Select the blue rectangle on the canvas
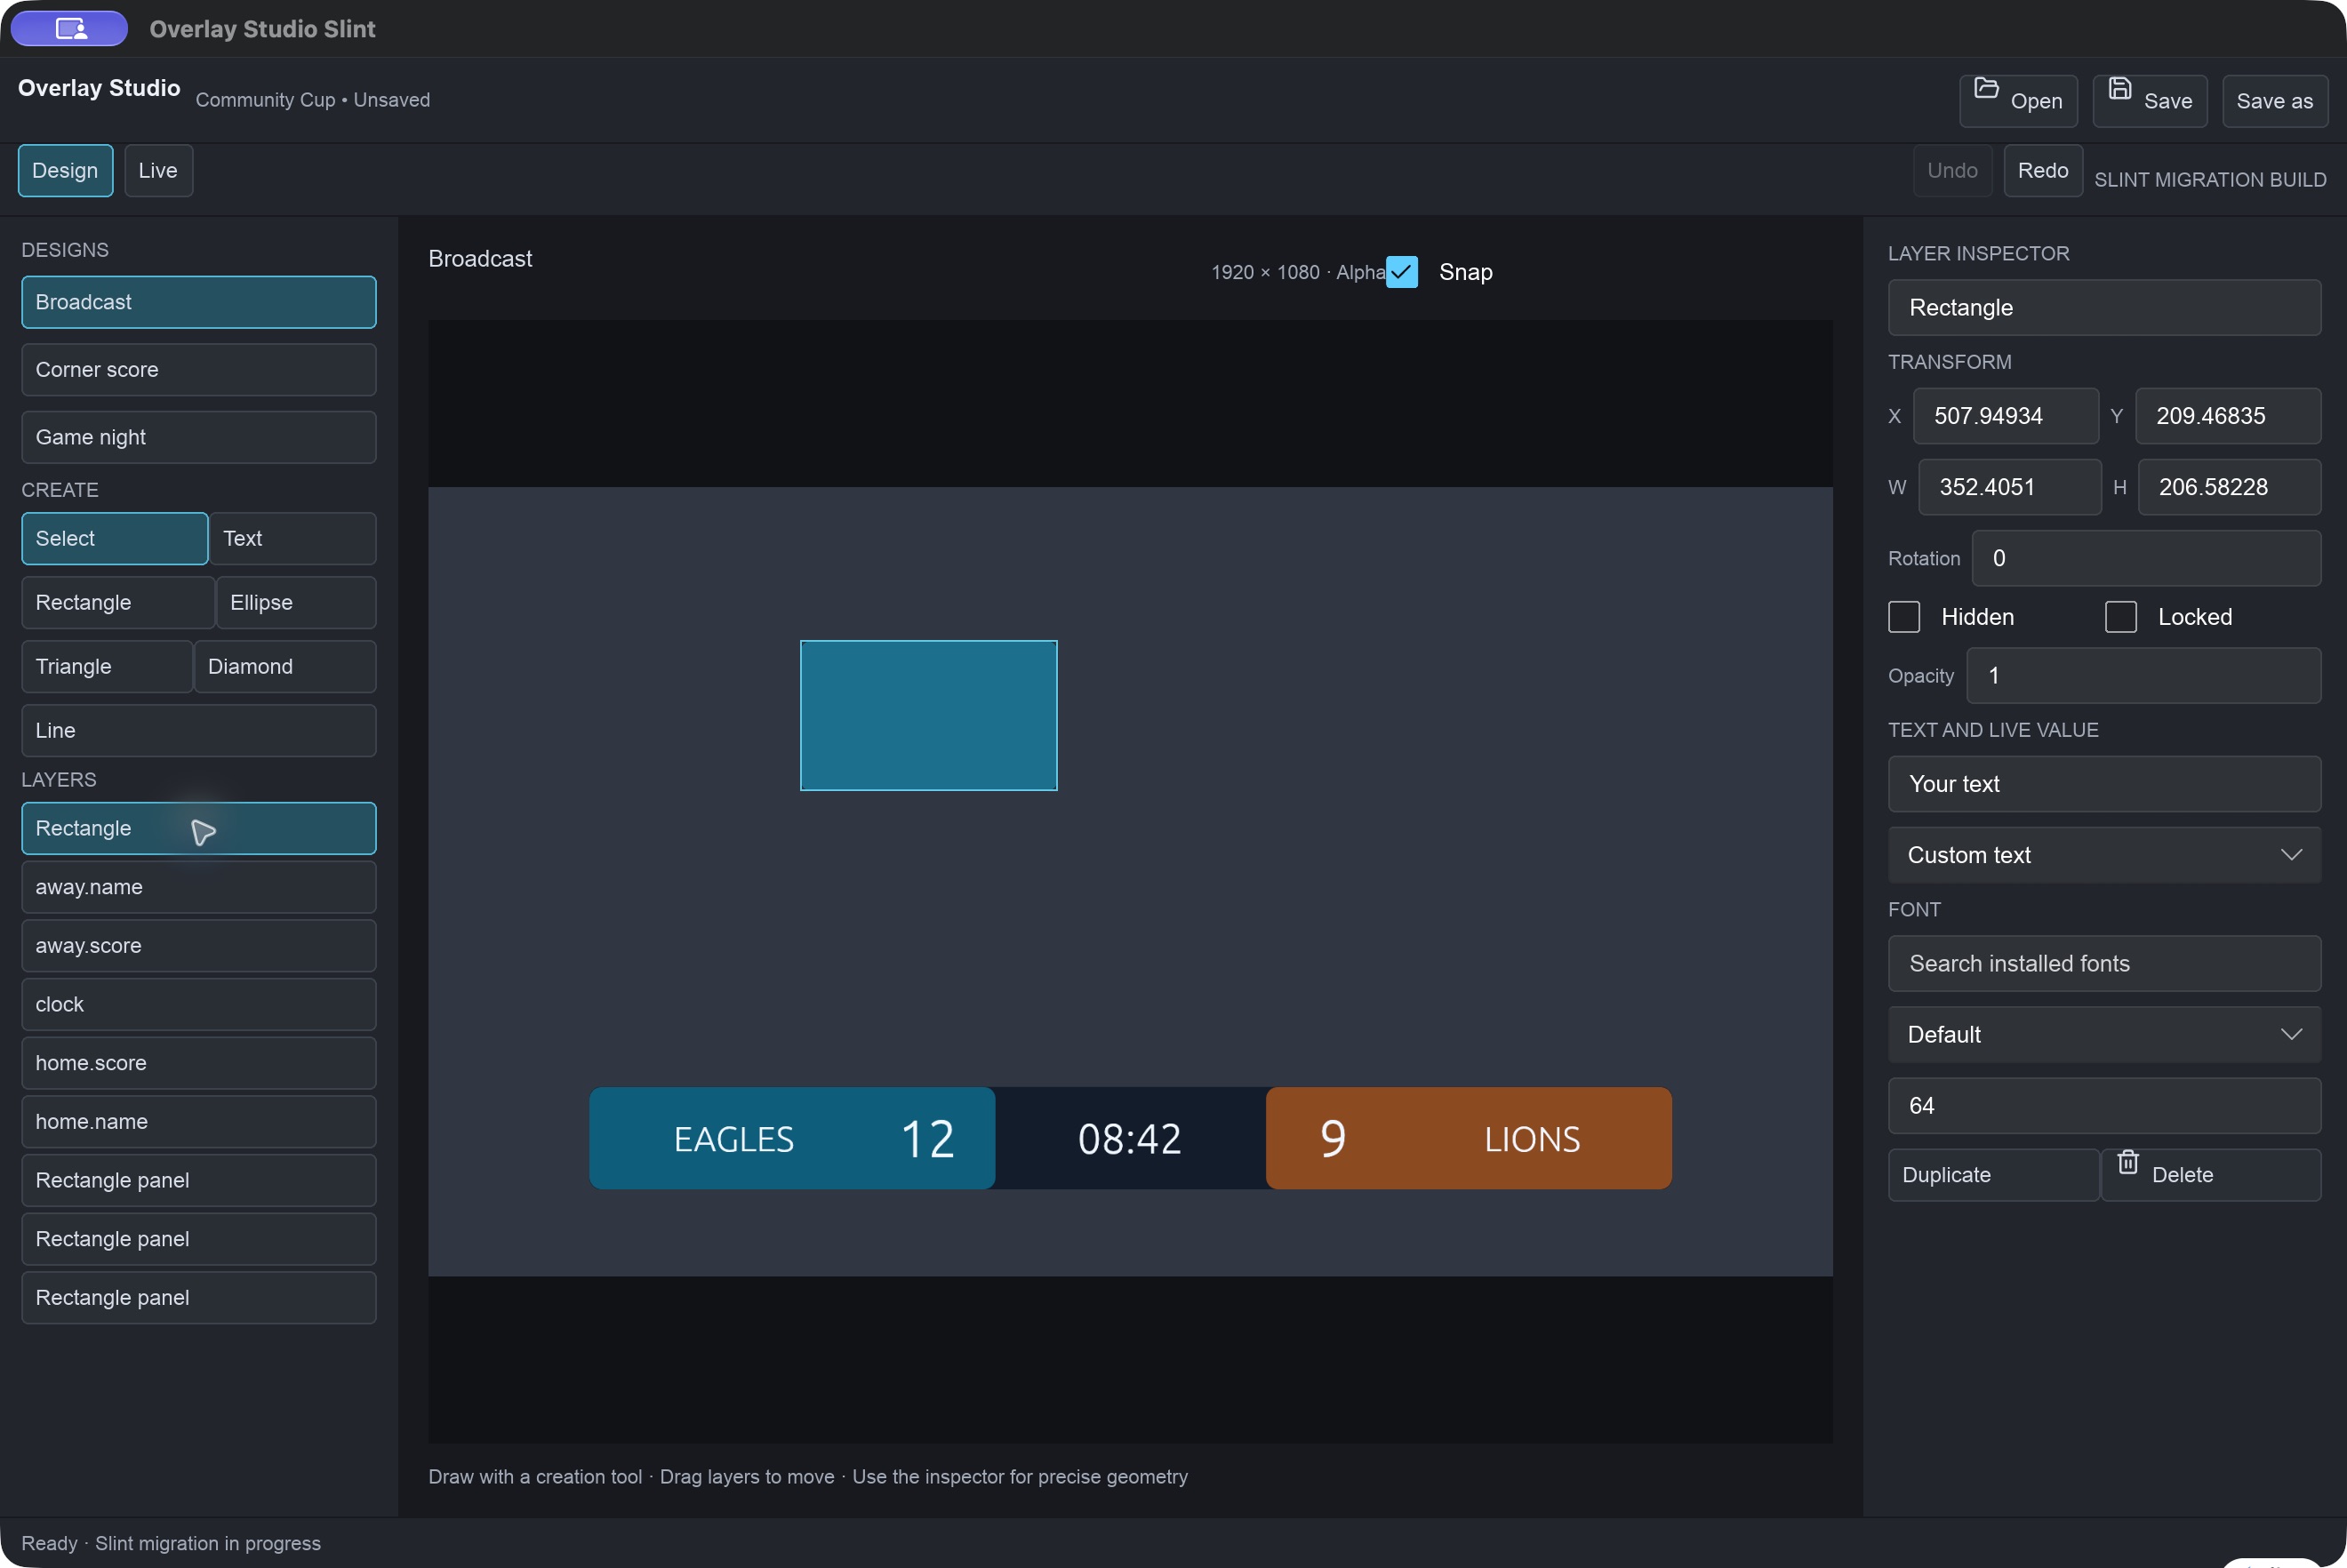 pyautogui.click(x=928, y=716)
